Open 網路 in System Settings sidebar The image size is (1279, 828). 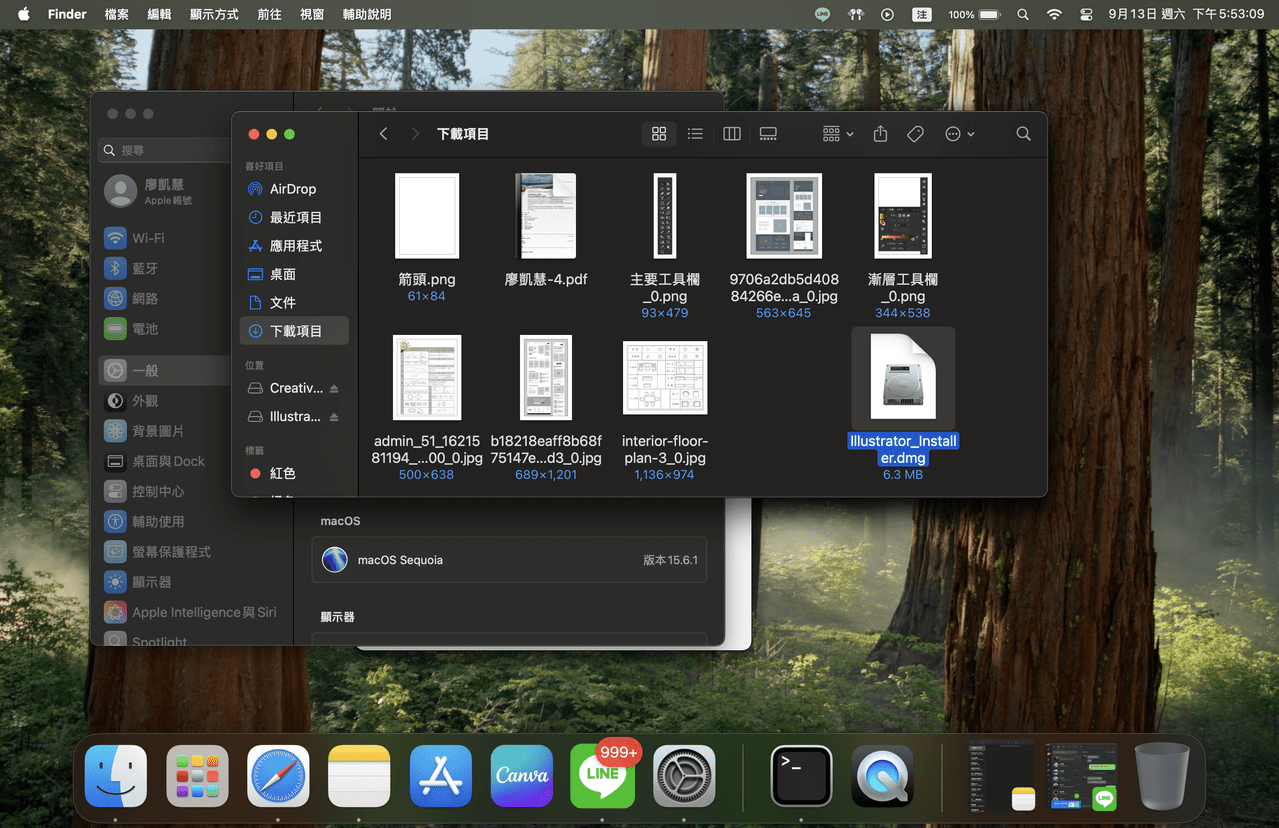166,298
